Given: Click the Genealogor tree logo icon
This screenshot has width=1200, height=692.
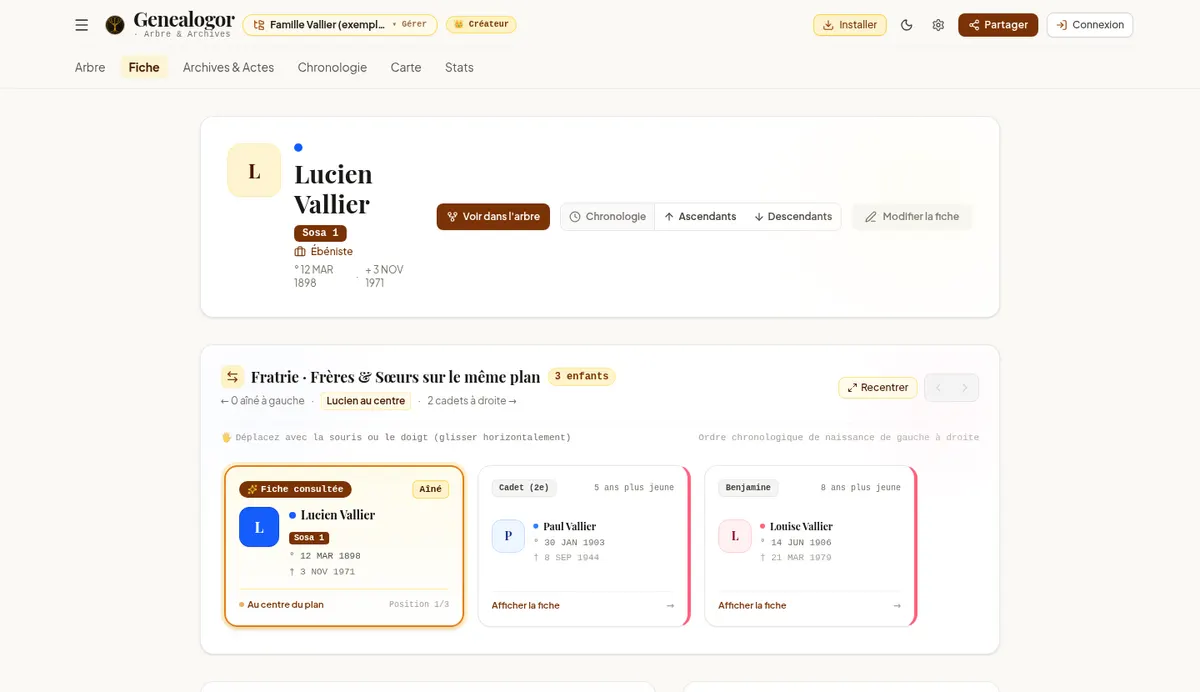Looking at the screenshot, I should coord(115,25).
